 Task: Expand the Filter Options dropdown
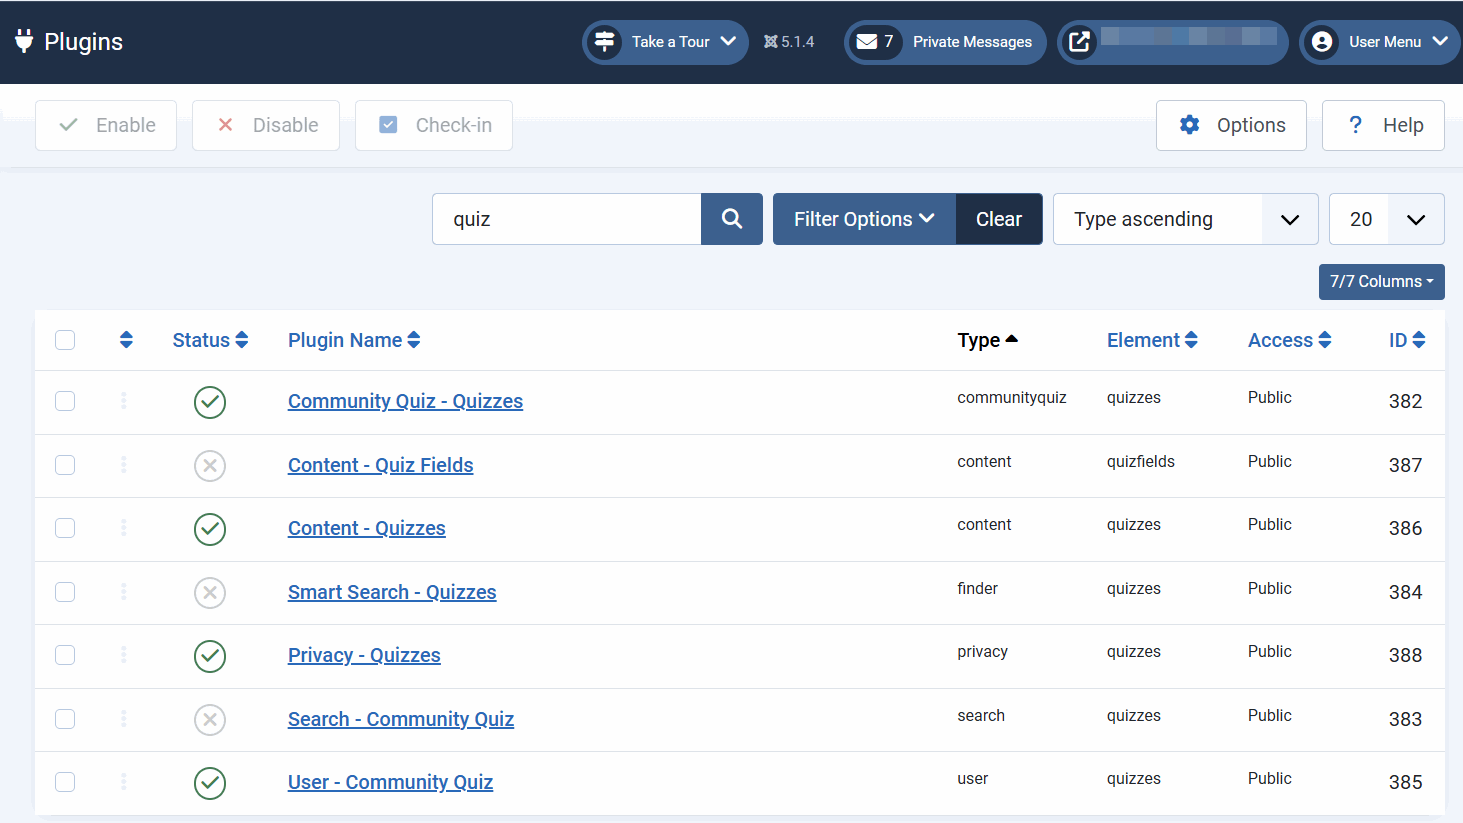tap(863, 219)
